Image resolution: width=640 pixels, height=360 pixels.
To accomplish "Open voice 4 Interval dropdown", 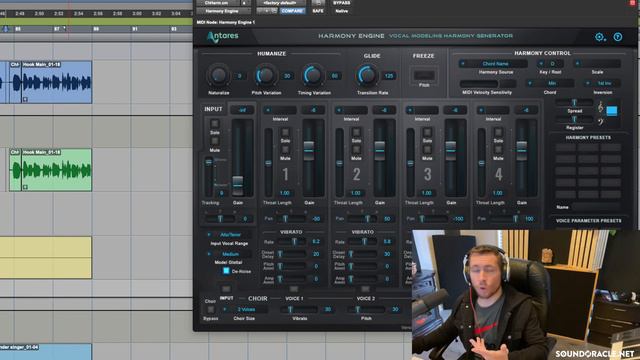I will (493, 110).
